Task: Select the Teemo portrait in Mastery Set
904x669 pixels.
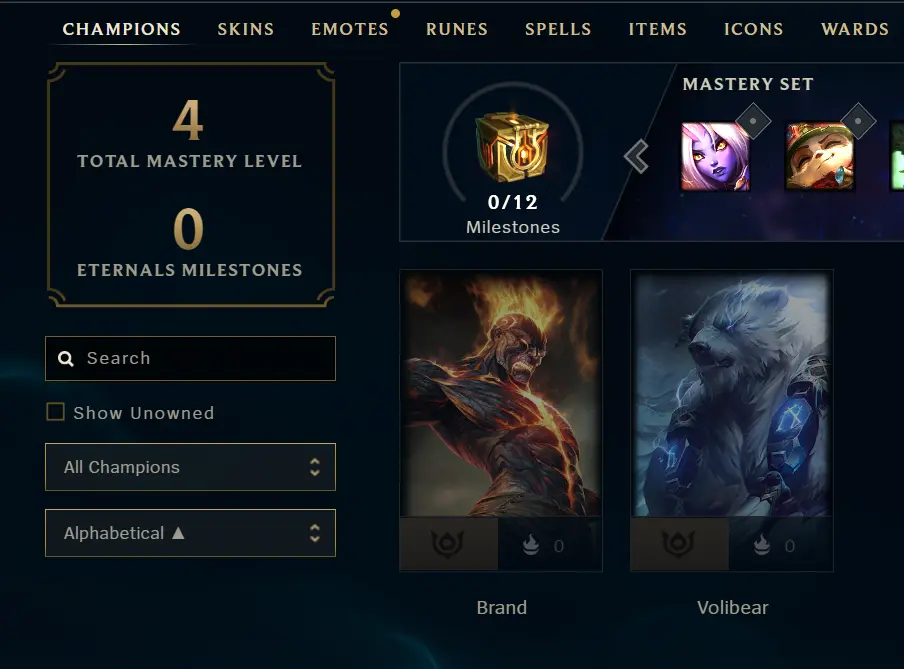Action: (x=819, y=156)
